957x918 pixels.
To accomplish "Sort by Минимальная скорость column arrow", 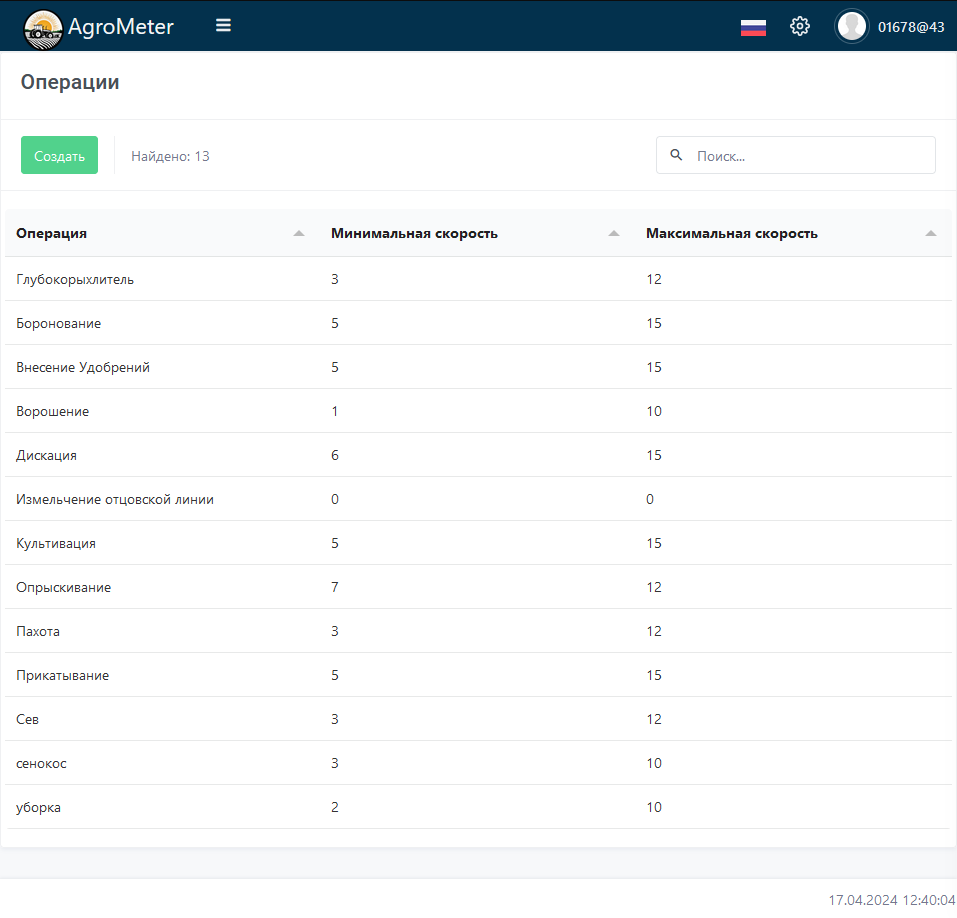I will tap(614, 234).
